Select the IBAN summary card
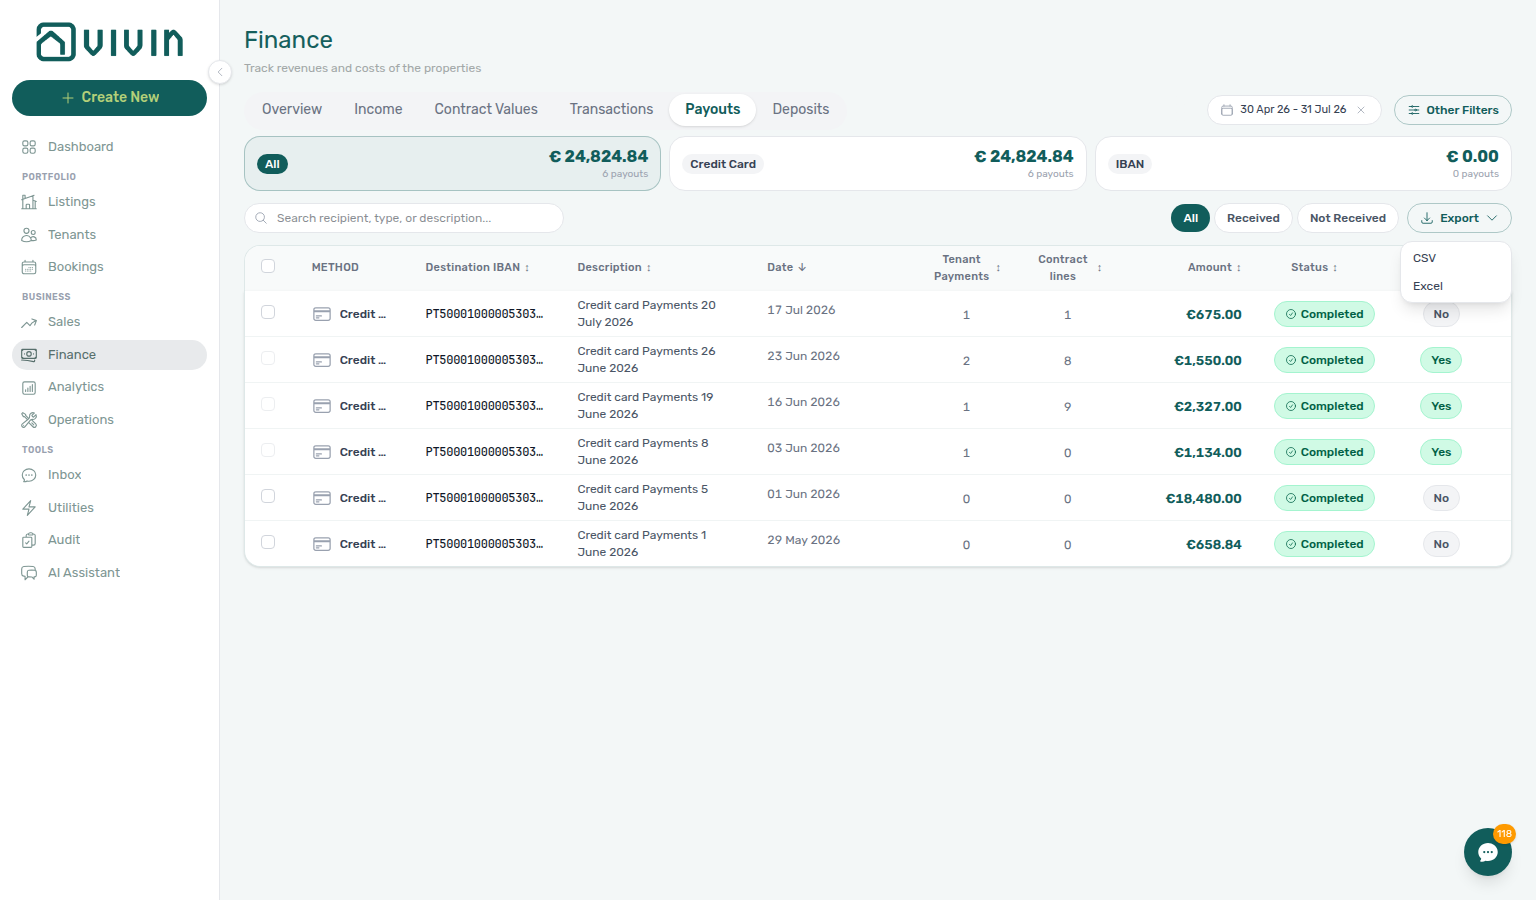Viewport: 1536px width, 900px height. (x=1303, y=164)
